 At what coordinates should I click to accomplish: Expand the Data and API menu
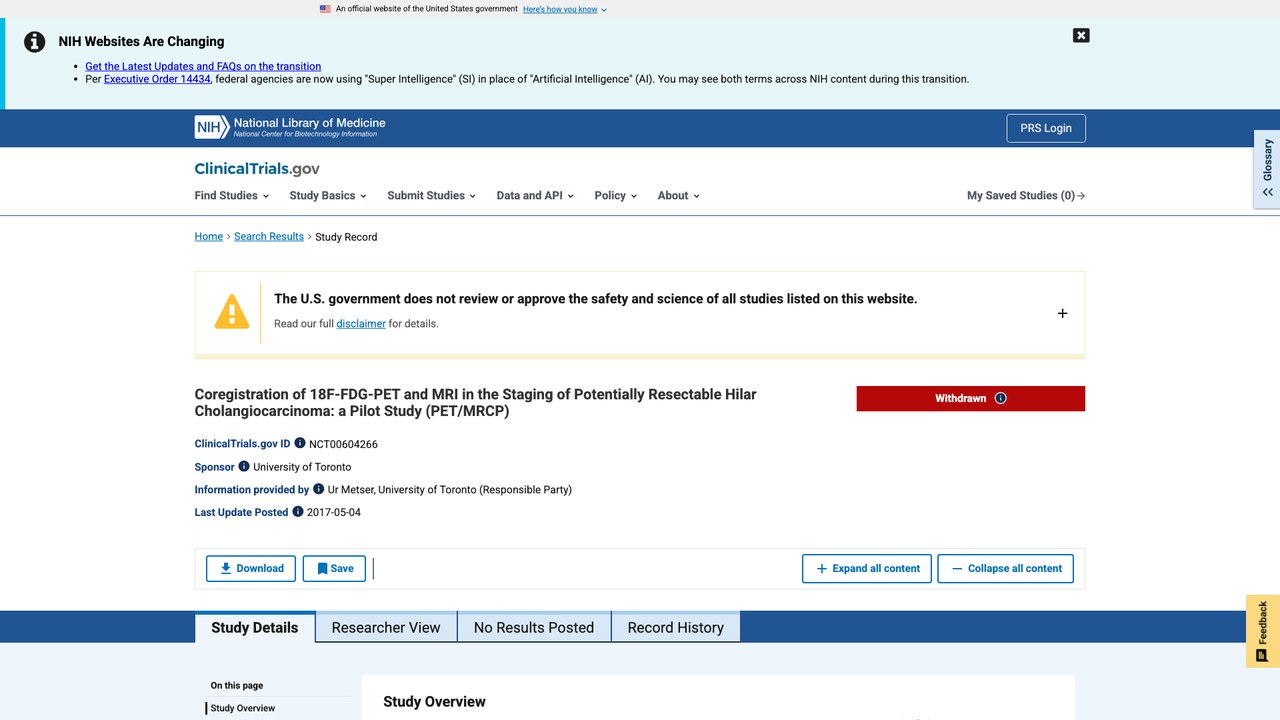click(535, 196)
